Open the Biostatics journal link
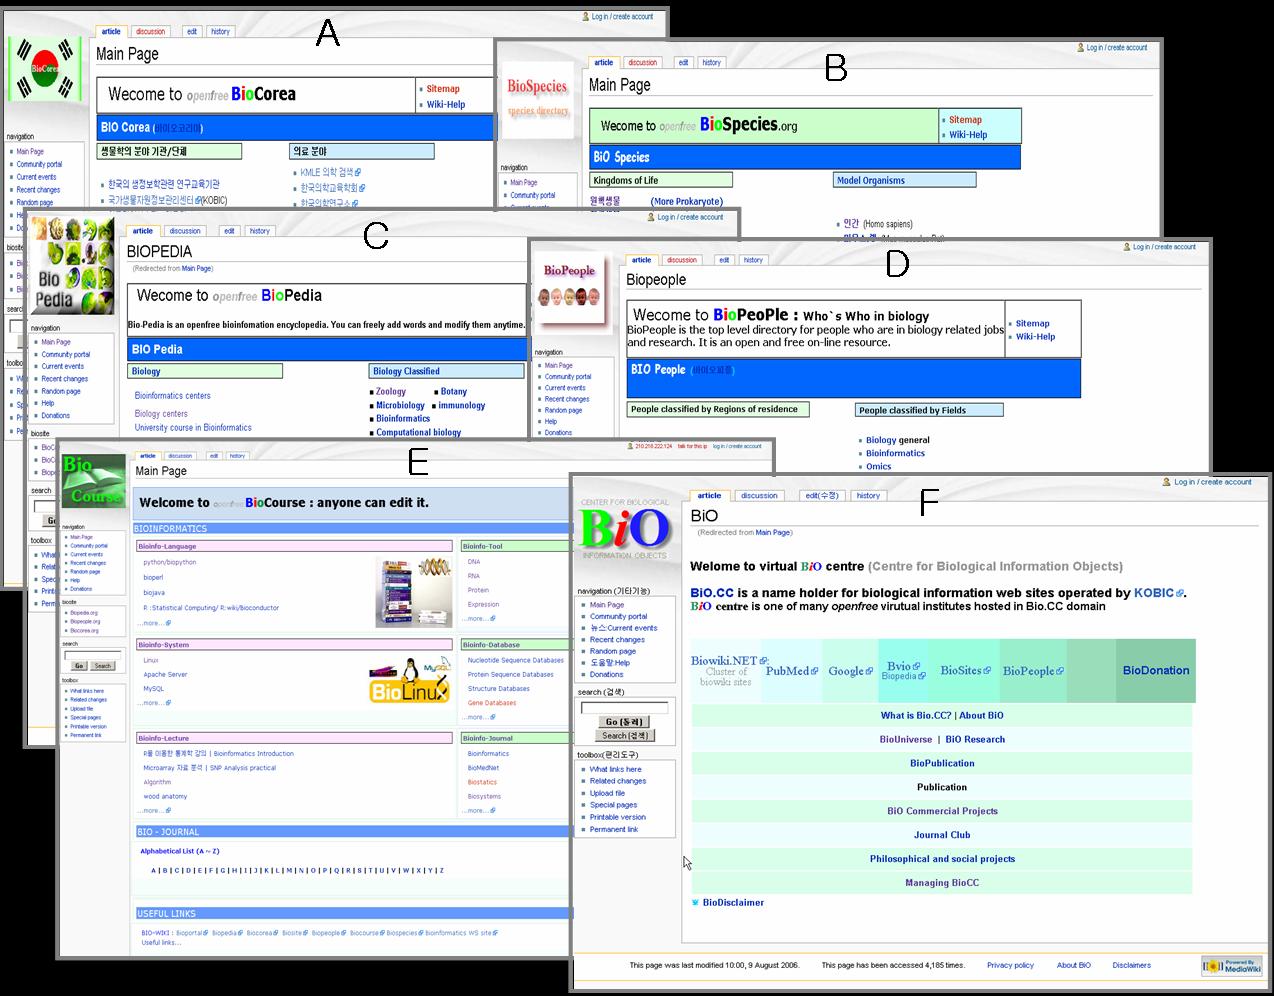Viewport: 1274px width, 996px height. point(482,782)
